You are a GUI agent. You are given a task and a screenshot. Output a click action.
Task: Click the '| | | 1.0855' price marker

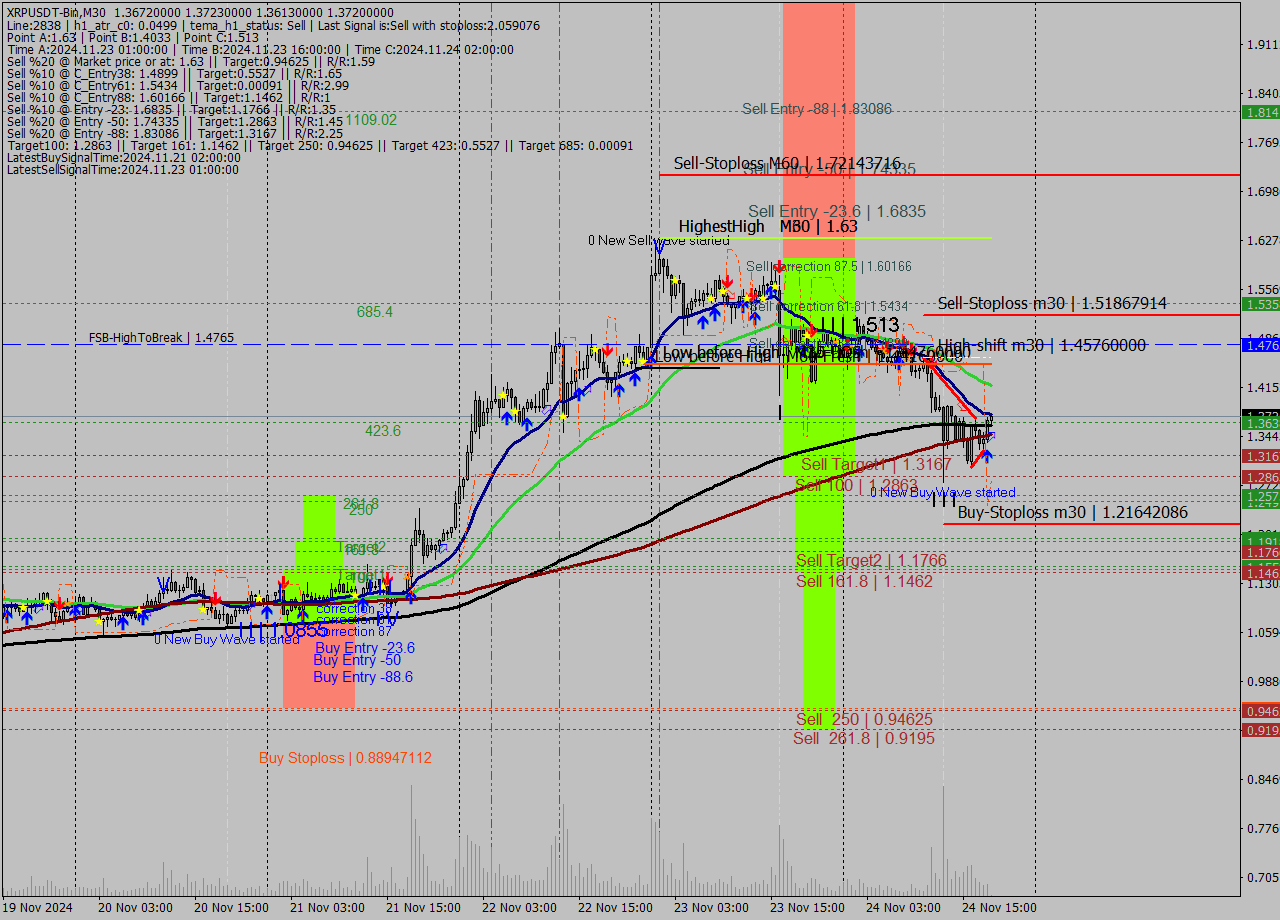point(283,630)
